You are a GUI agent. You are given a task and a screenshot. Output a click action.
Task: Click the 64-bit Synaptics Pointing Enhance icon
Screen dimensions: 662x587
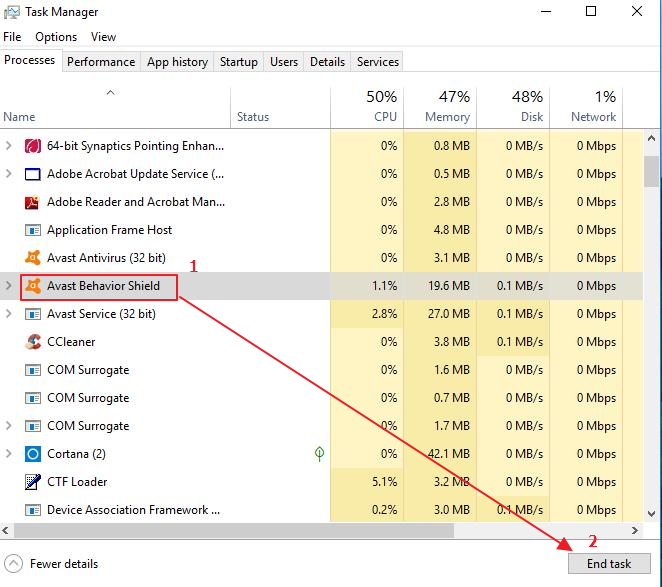pos(32,146)
